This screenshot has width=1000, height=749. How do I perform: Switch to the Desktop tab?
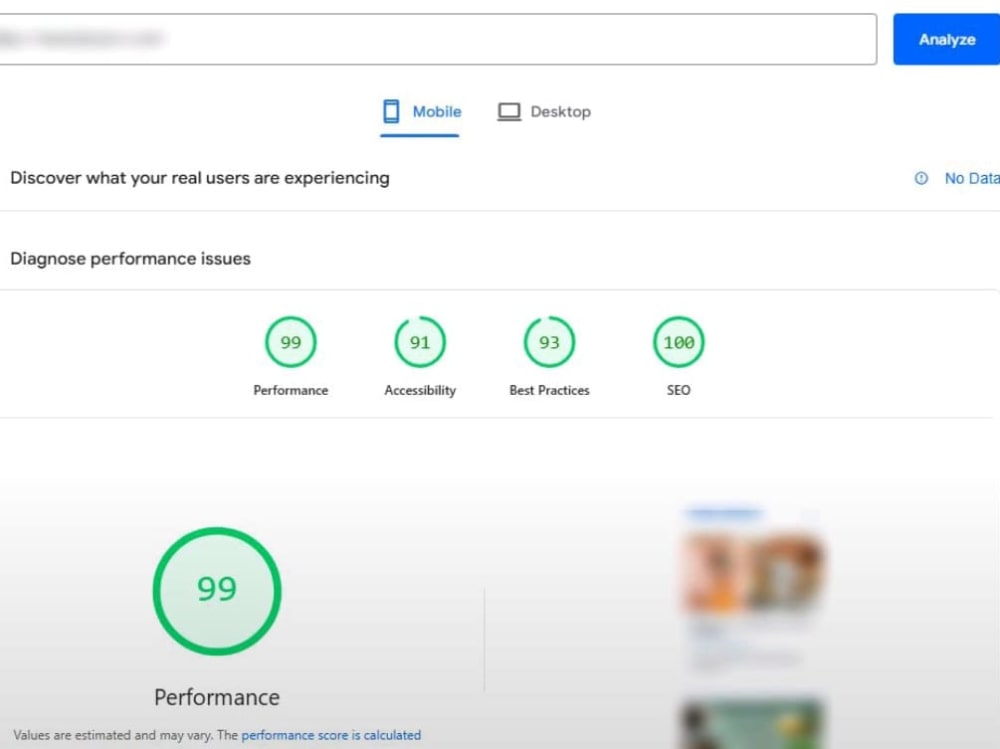click(x=544, y=112)
